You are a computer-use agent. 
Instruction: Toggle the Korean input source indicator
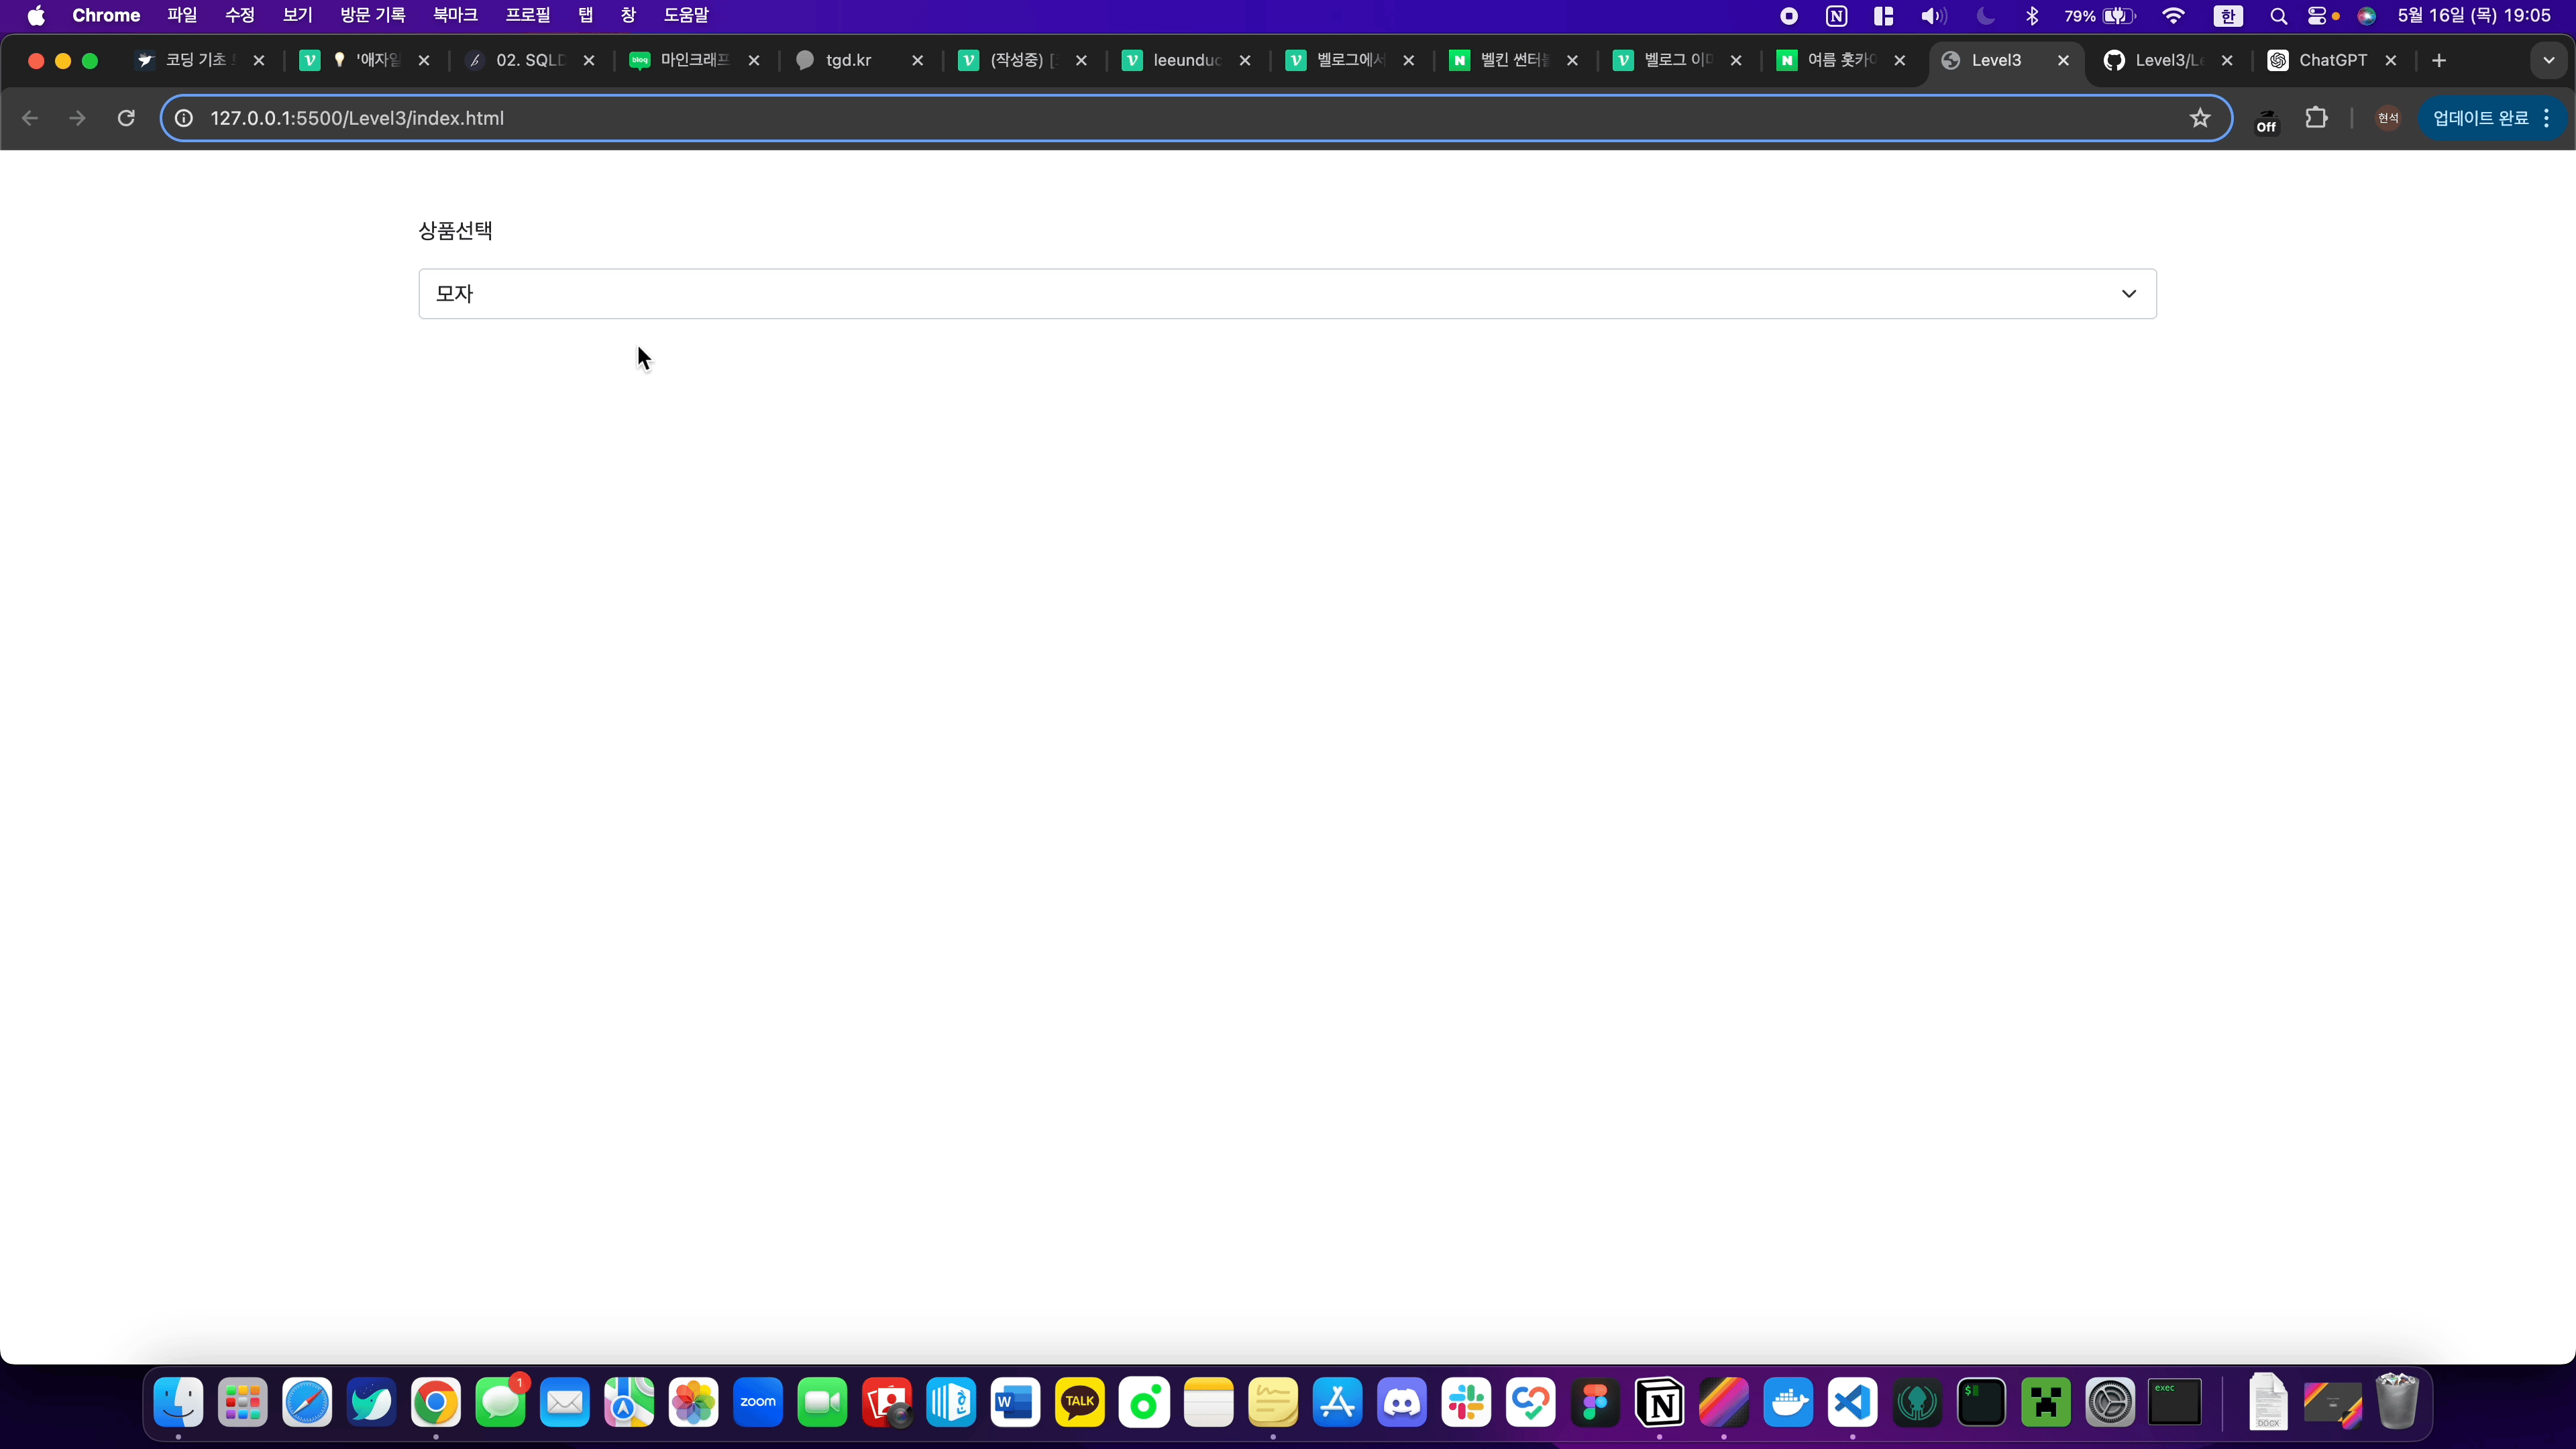(2227, 16)
